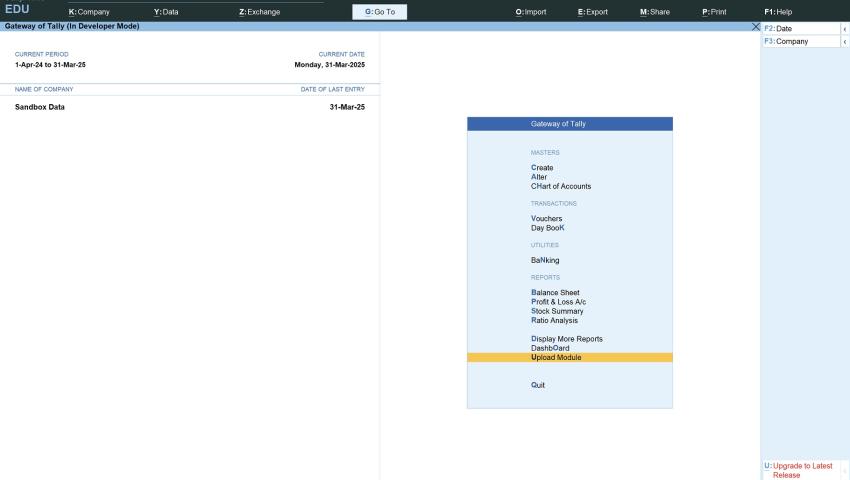850x480 pixels.
Task: Click the EDU logo text
Action: [17, 9]
